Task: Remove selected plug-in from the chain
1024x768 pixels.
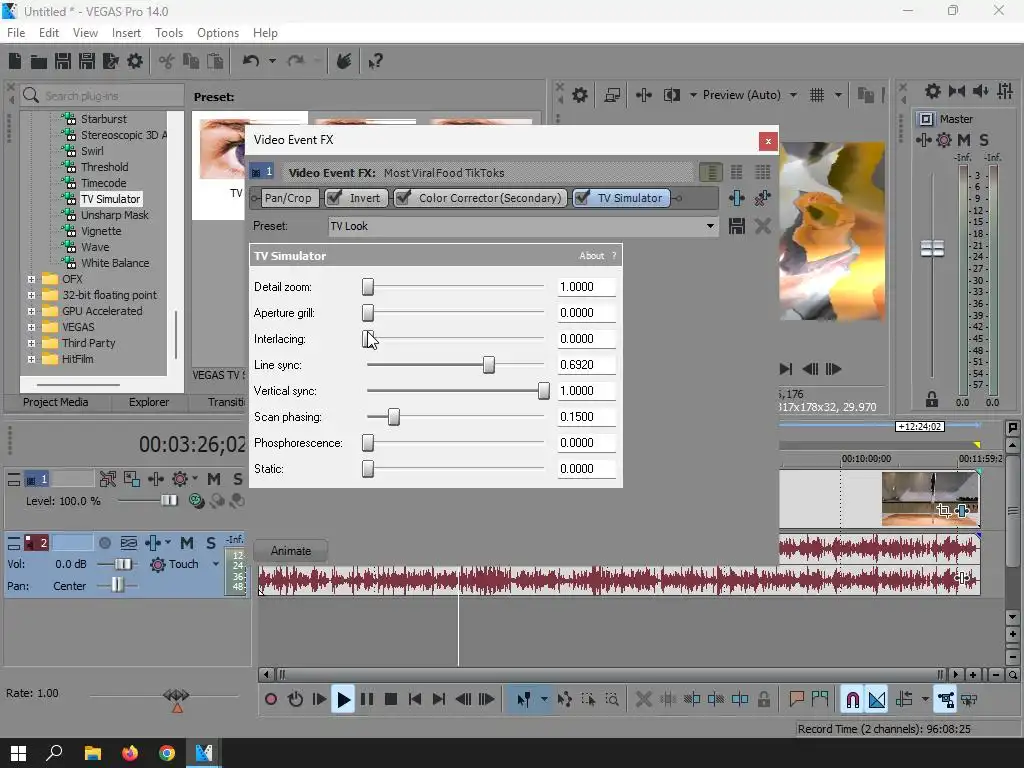Action: click(x=762, y=198)
